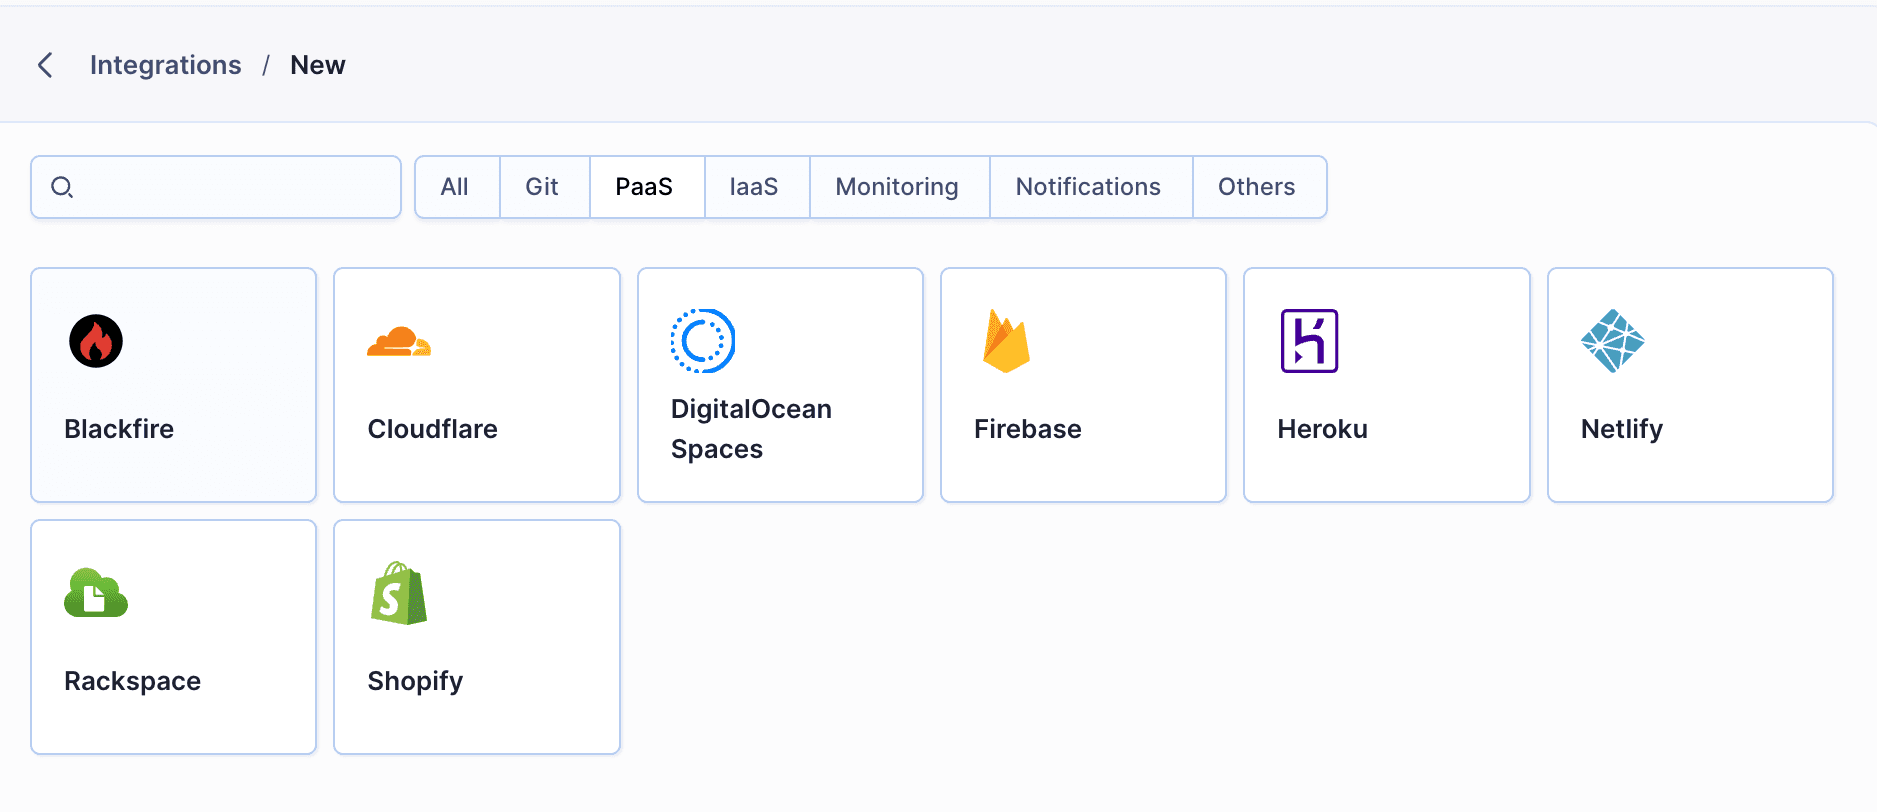Open the Shopify label
The image size is (1877, 812).
point(415,681)
